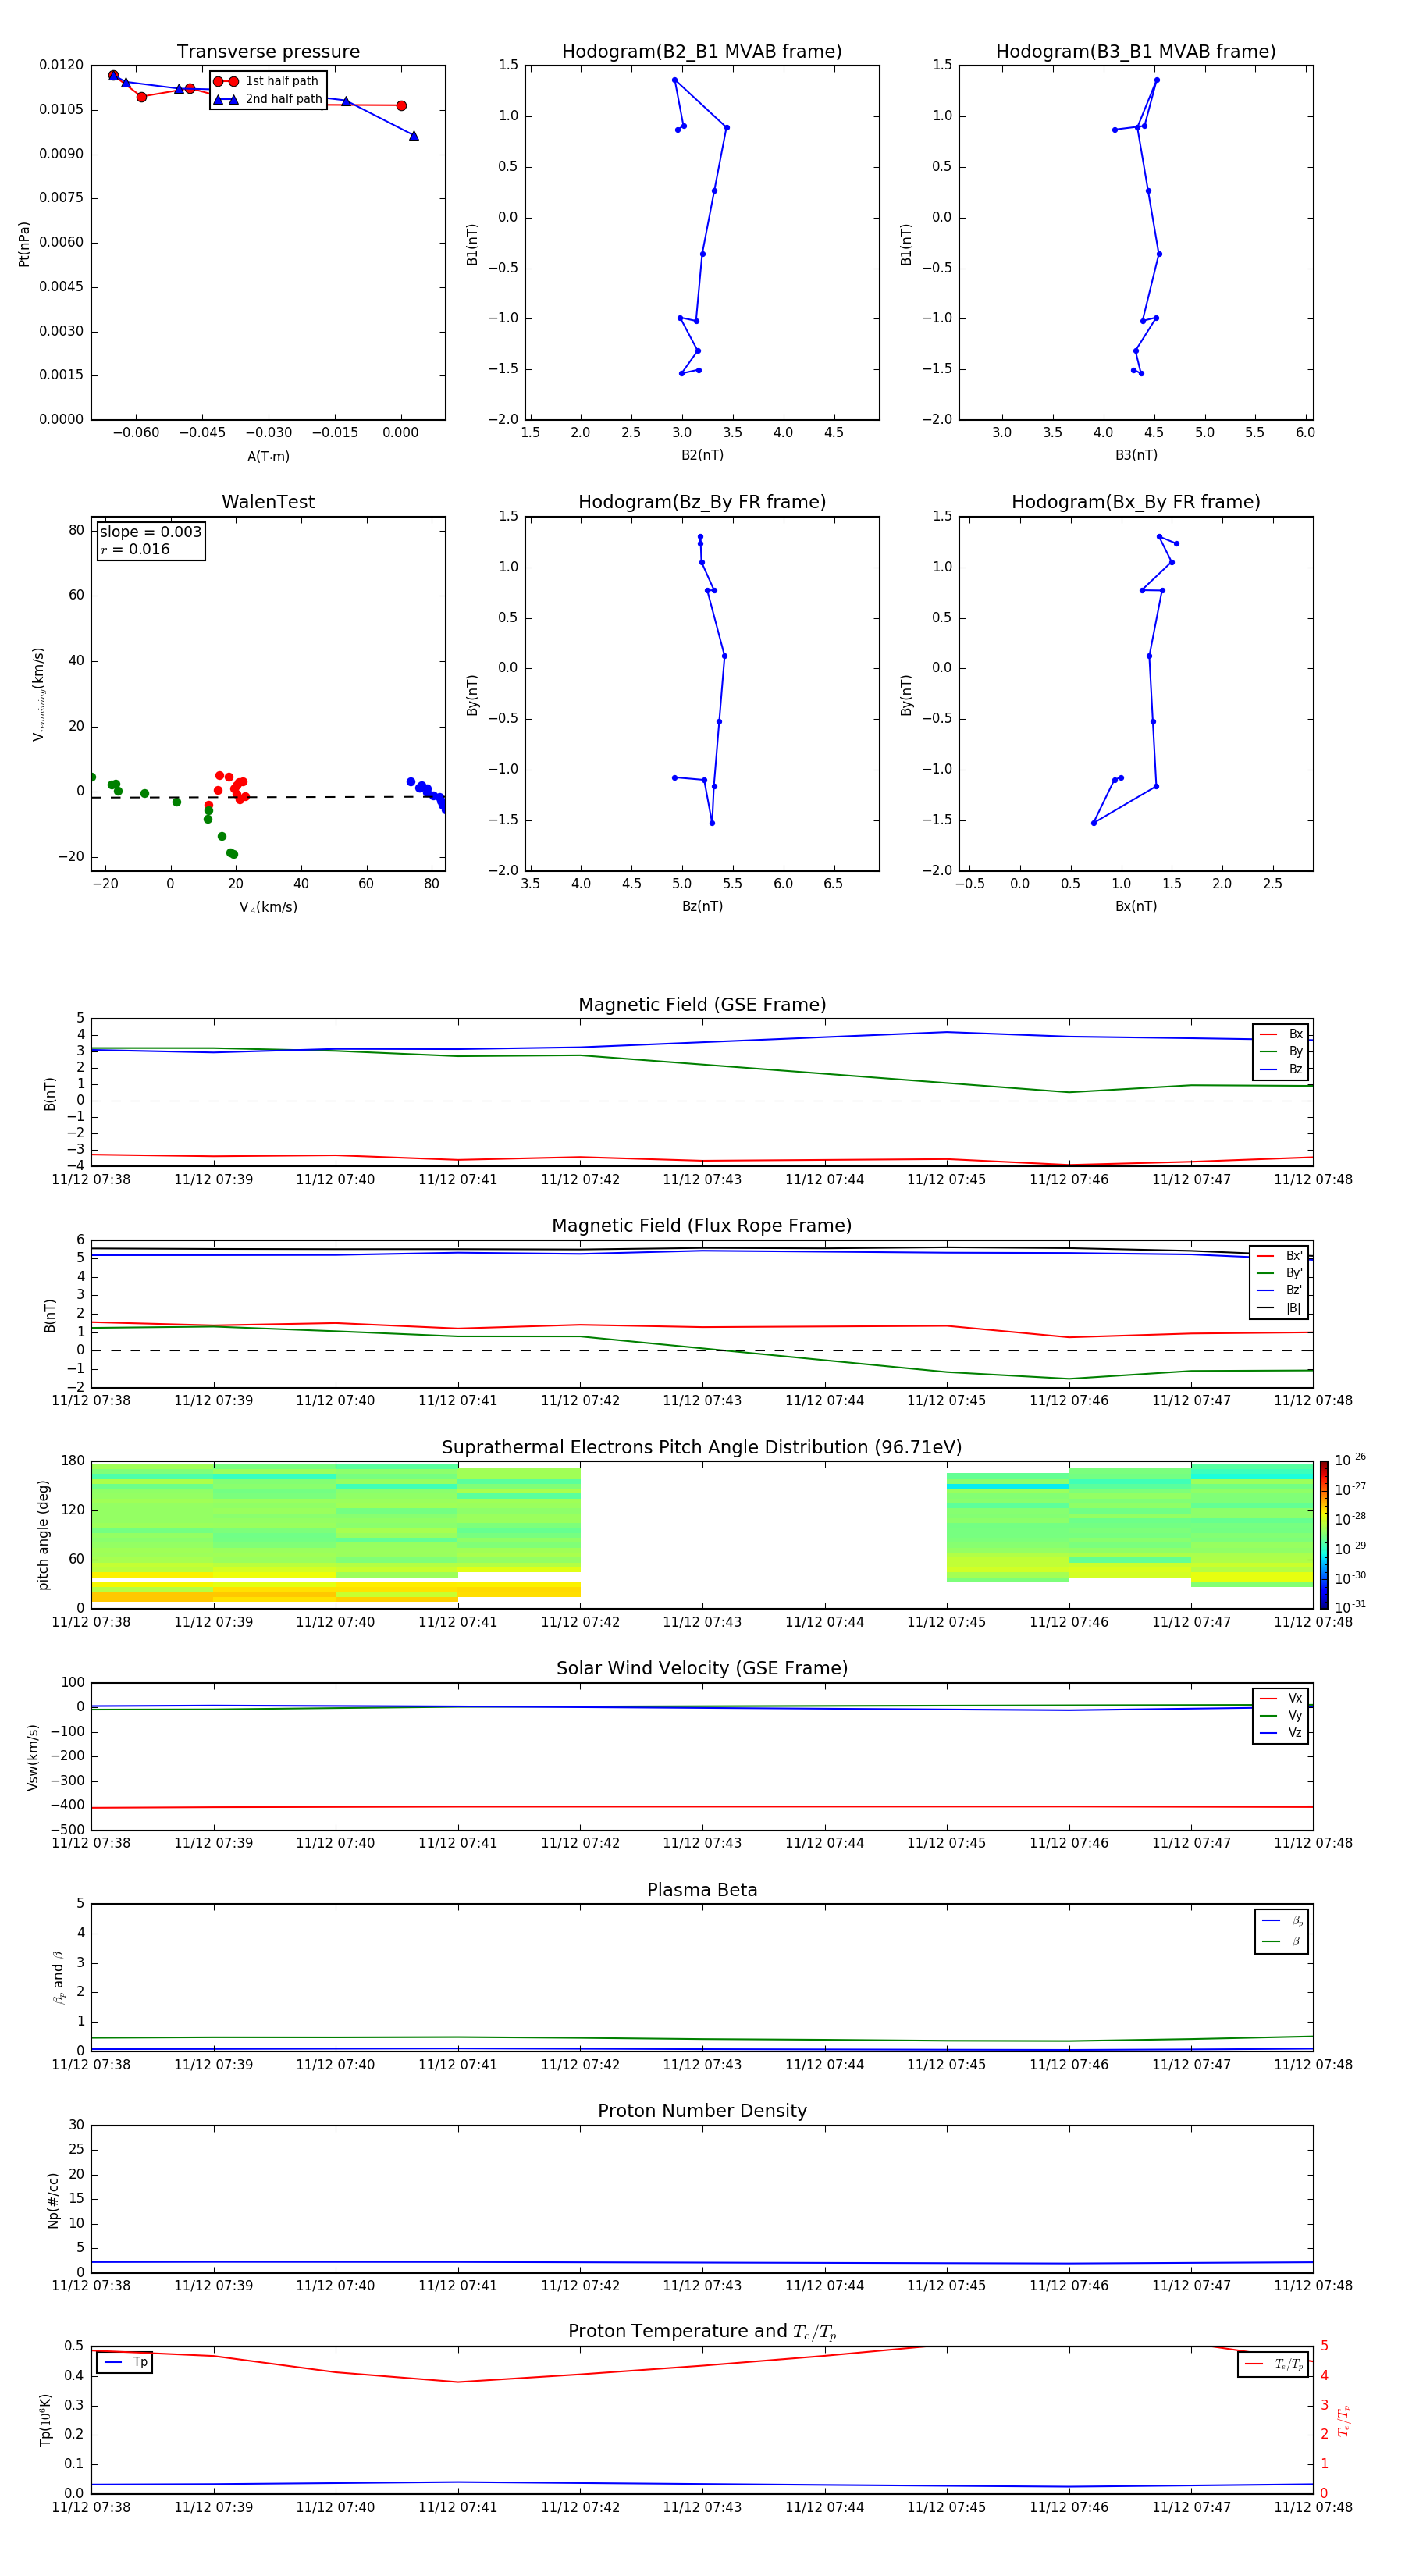Click the 'Bx(nT)' x-axis label

pos(1136,906)
